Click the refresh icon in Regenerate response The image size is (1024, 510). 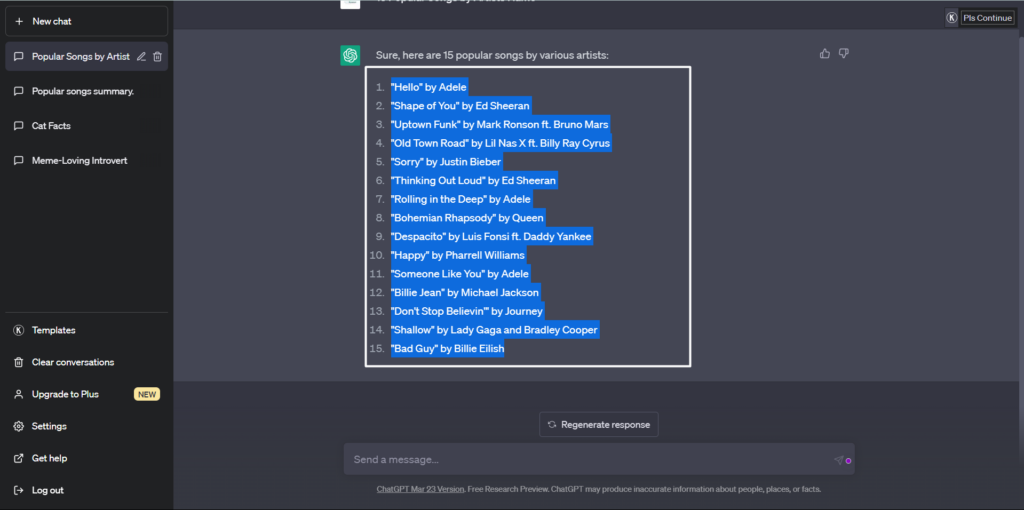click(x=552, y=424)
